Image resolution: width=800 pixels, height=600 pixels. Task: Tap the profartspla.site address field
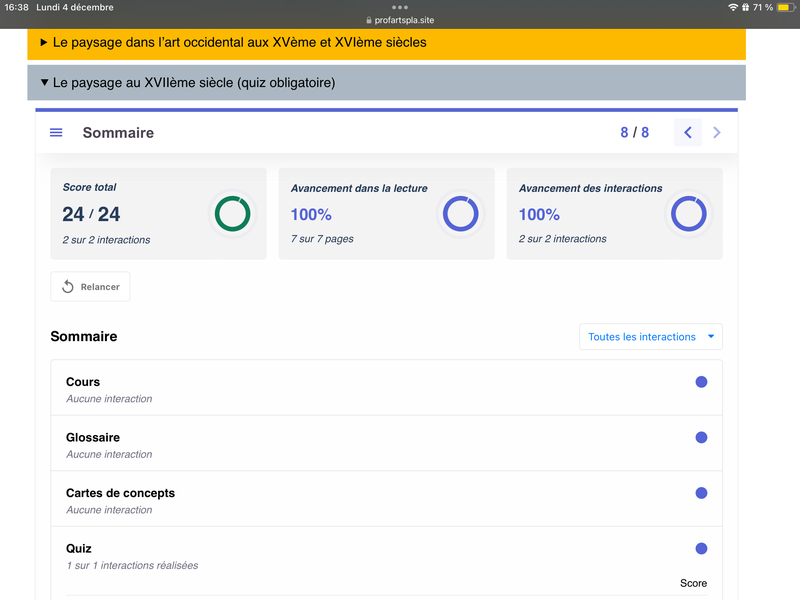click(400, 20)
